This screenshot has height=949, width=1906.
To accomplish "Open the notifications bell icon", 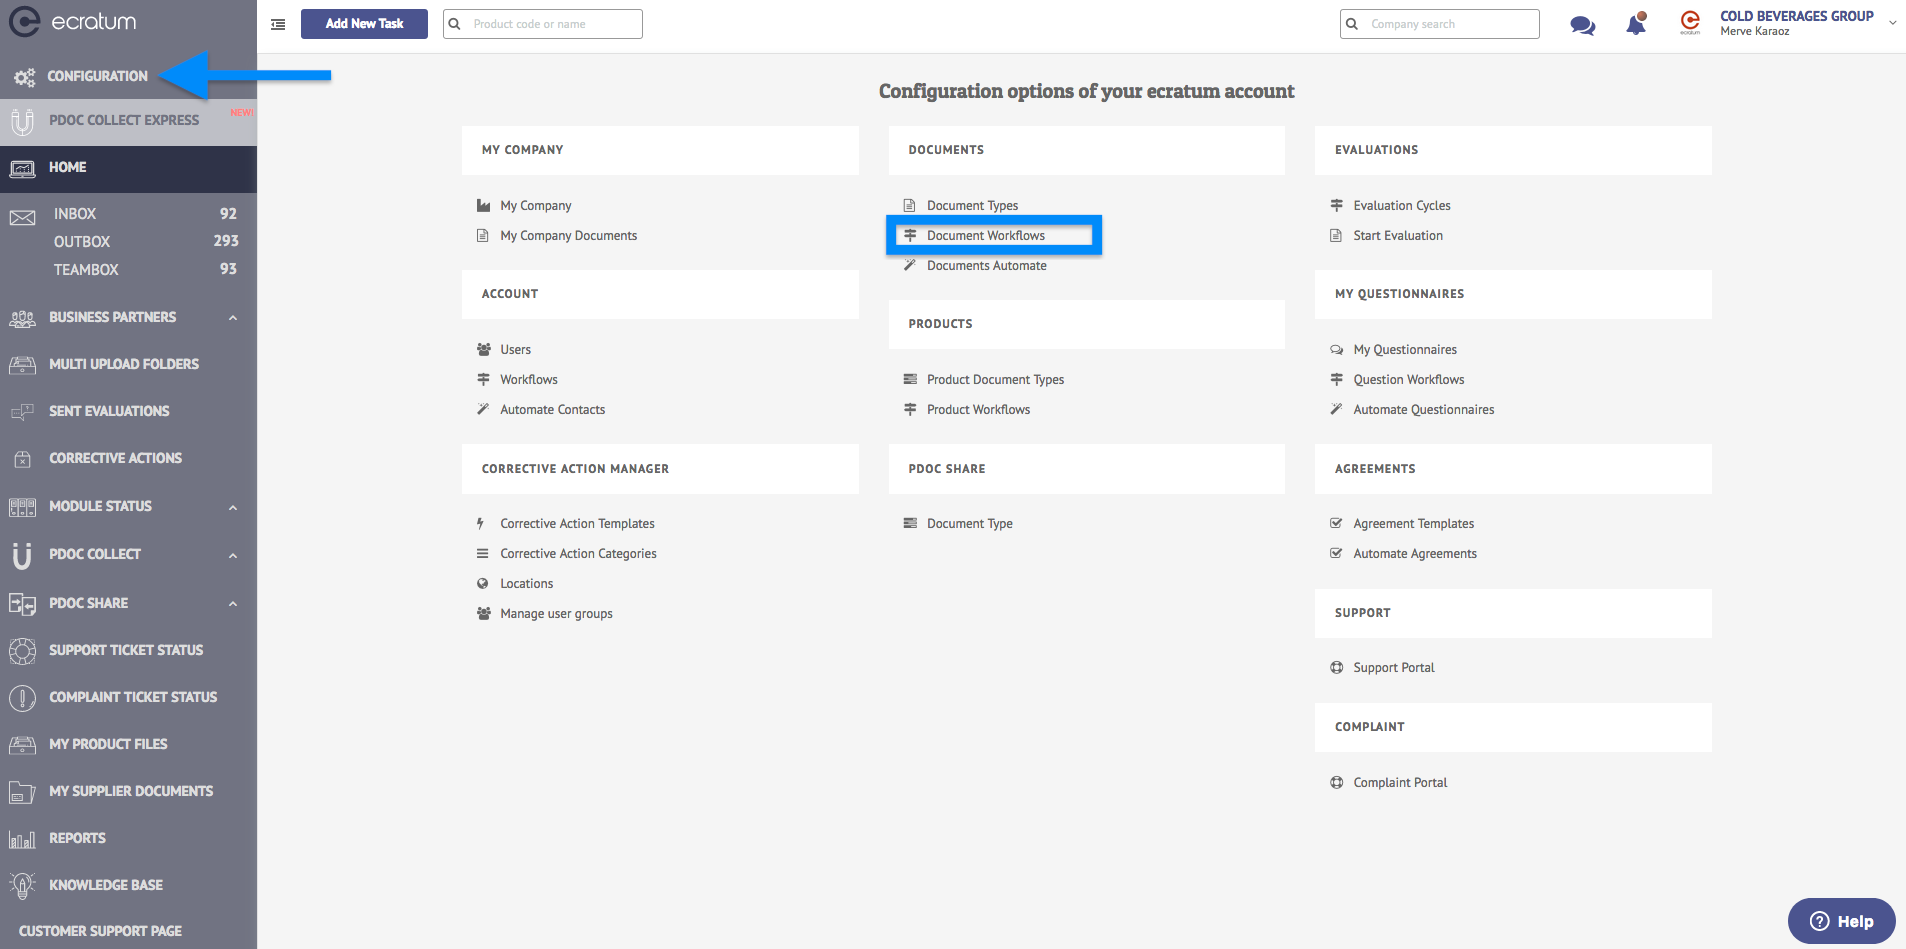I will [1636, 23].
